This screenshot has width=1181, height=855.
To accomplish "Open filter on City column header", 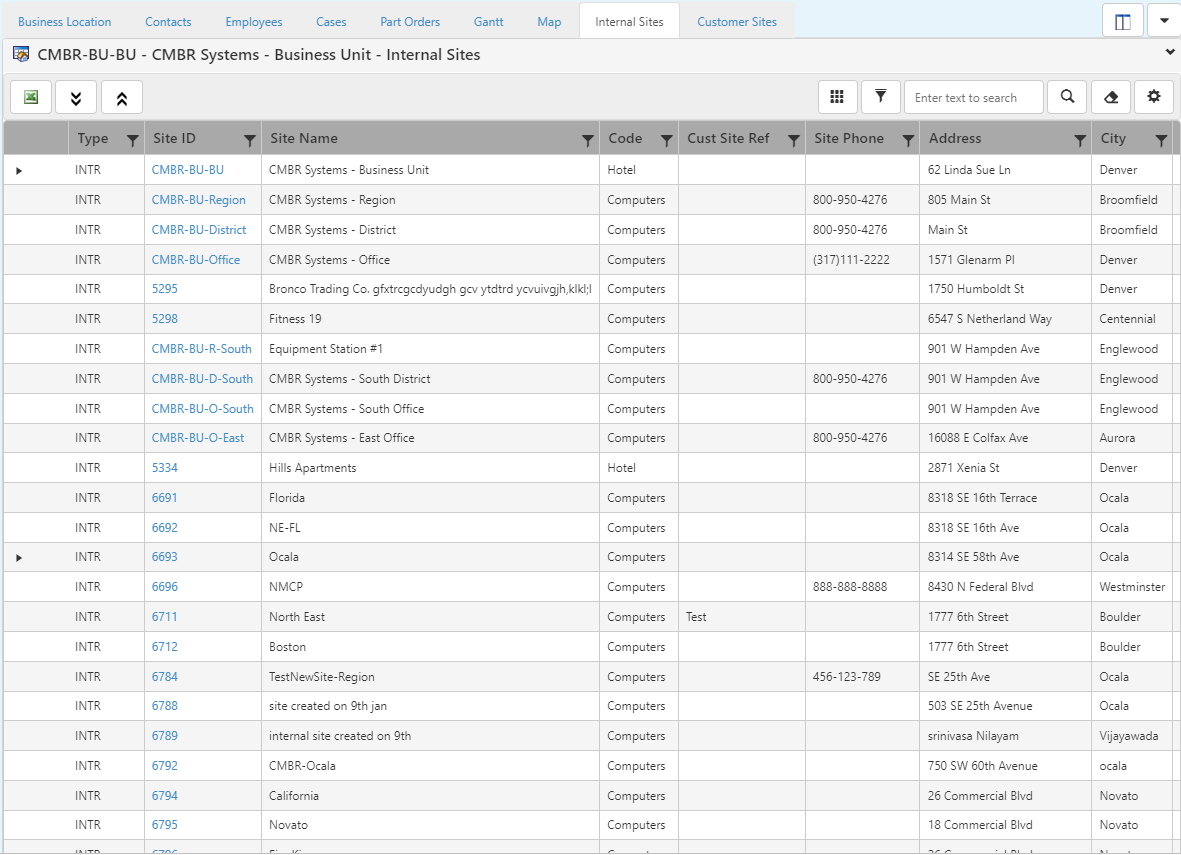I will 1160,141.
